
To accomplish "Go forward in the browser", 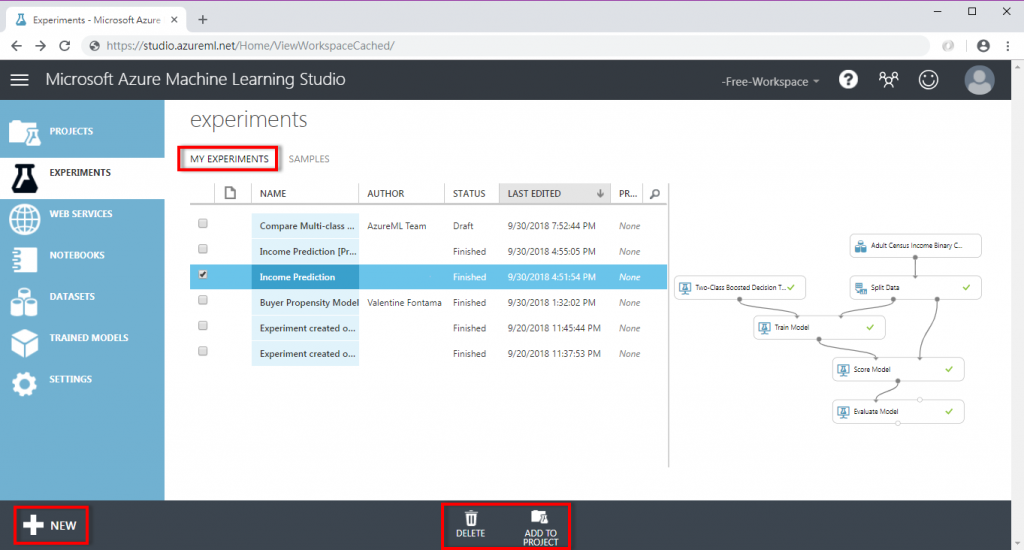I will [x=40, y=46].
